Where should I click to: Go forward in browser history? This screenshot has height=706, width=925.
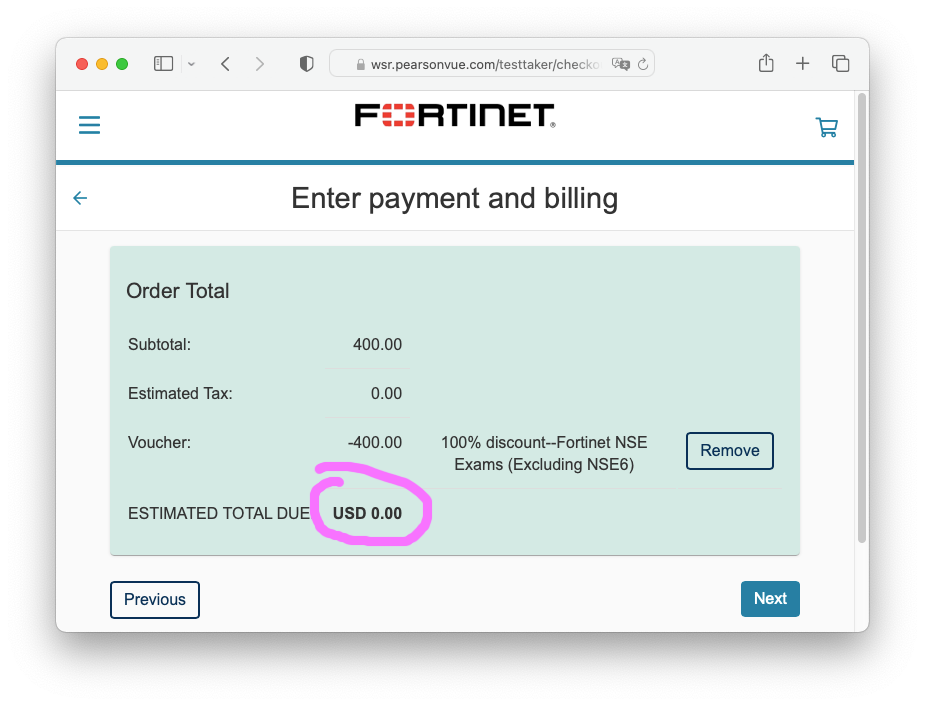click(x=260, y=64)
